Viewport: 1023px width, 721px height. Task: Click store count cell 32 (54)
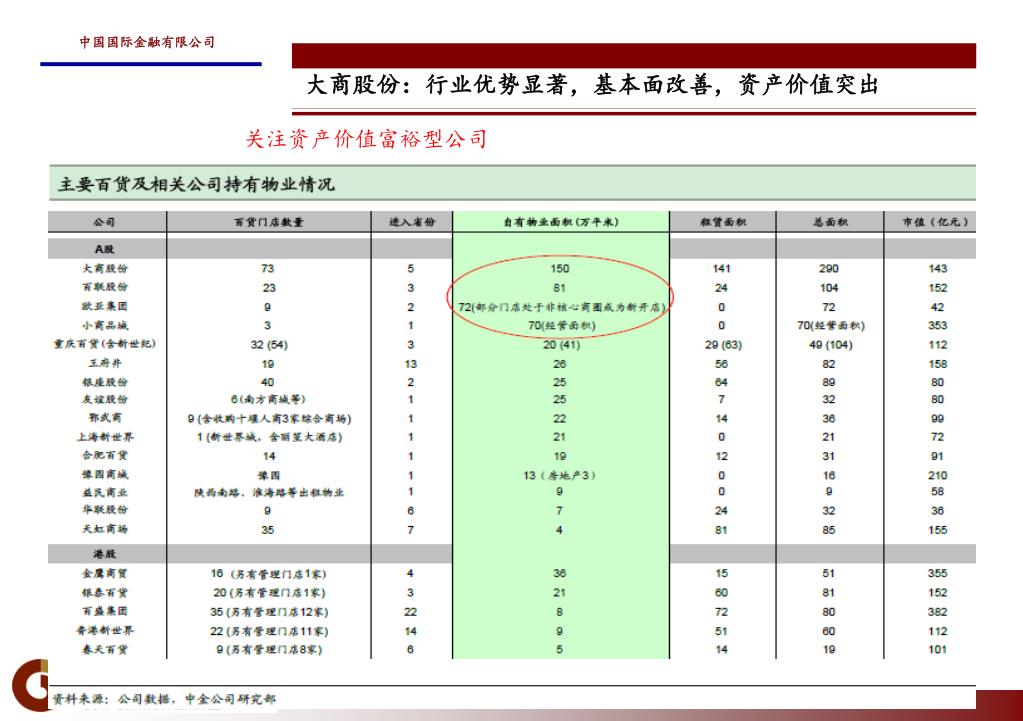point(269,345)
